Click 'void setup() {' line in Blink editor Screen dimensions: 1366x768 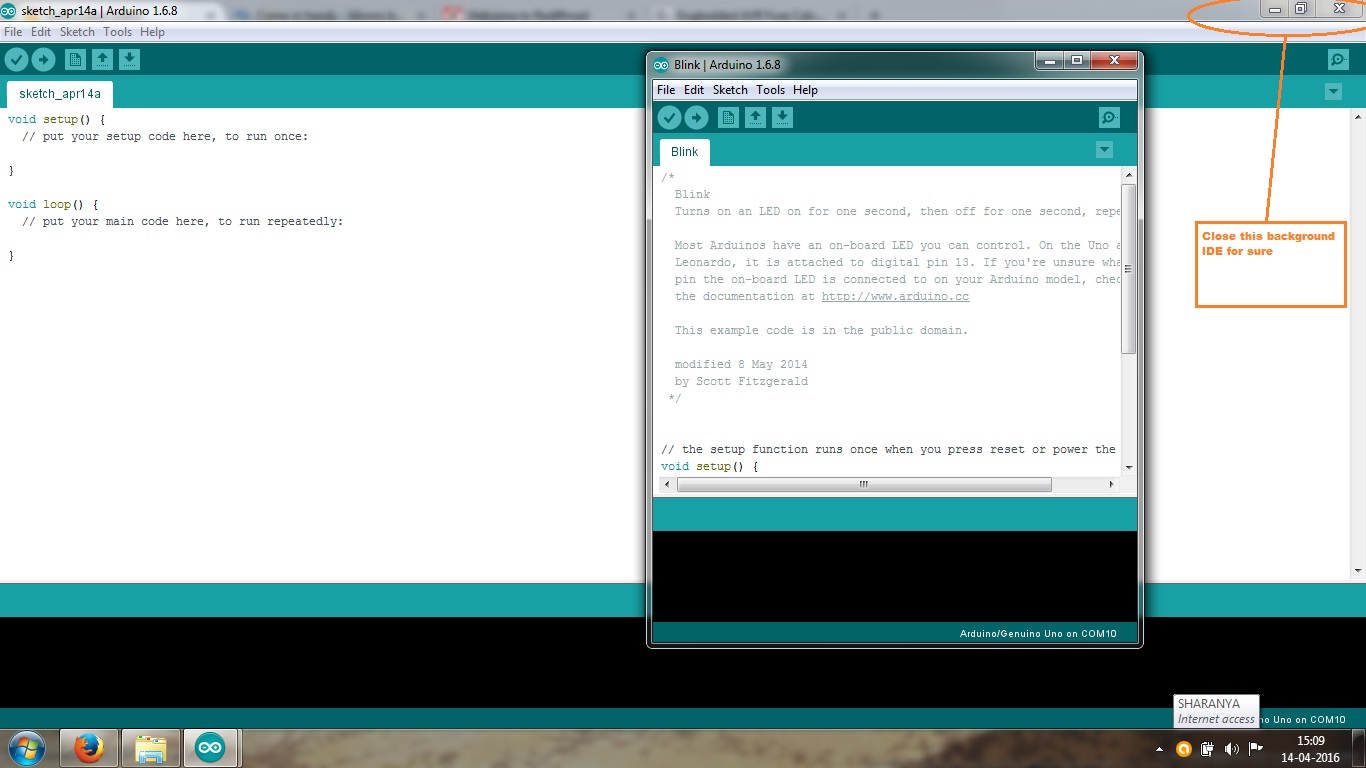pos(710,467)
